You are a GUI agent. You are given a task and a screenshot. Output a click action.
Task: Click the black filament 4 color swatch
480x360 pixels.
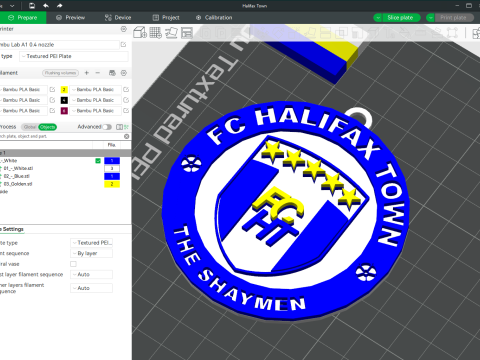(x=64, y=100)
